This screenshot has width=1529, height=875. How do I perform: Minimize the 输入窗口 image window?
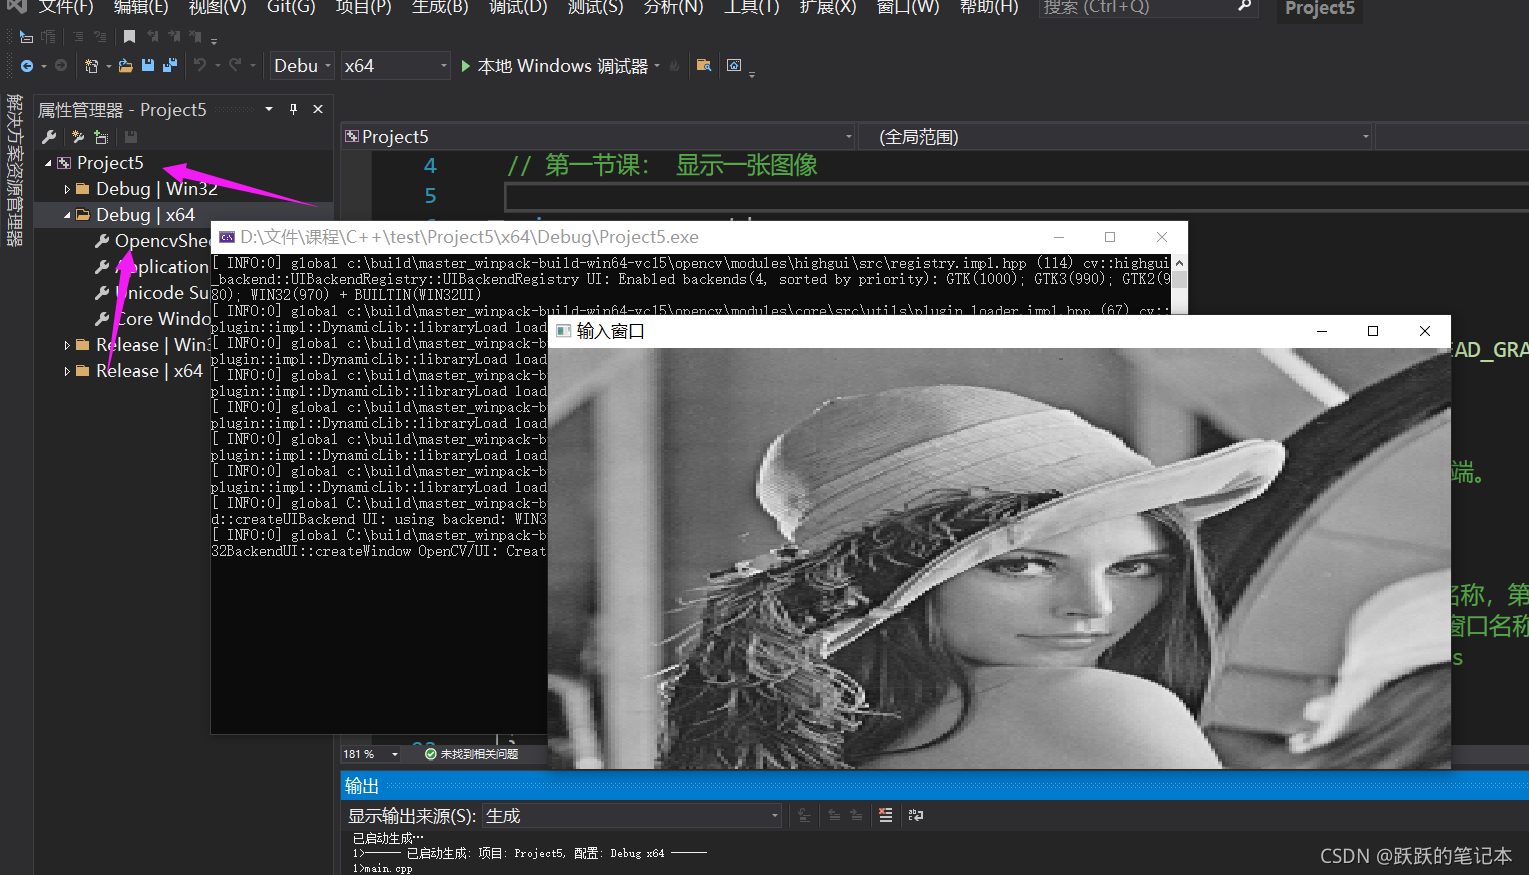pos(1322,331)
